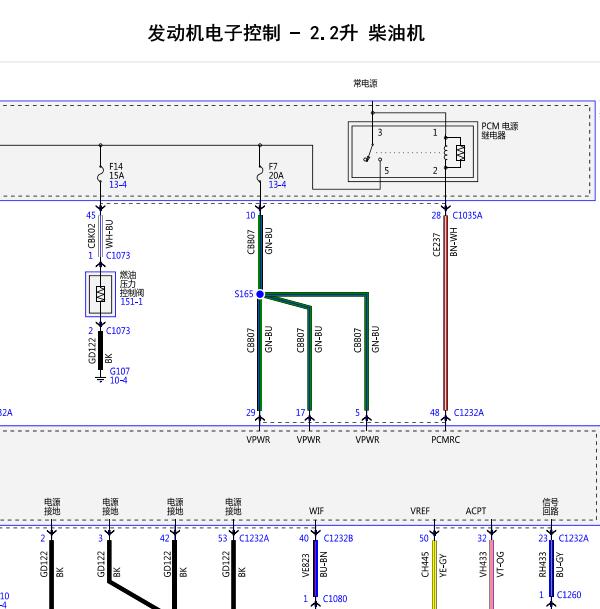Click wire color WH-BU

(x=109, y=234)
